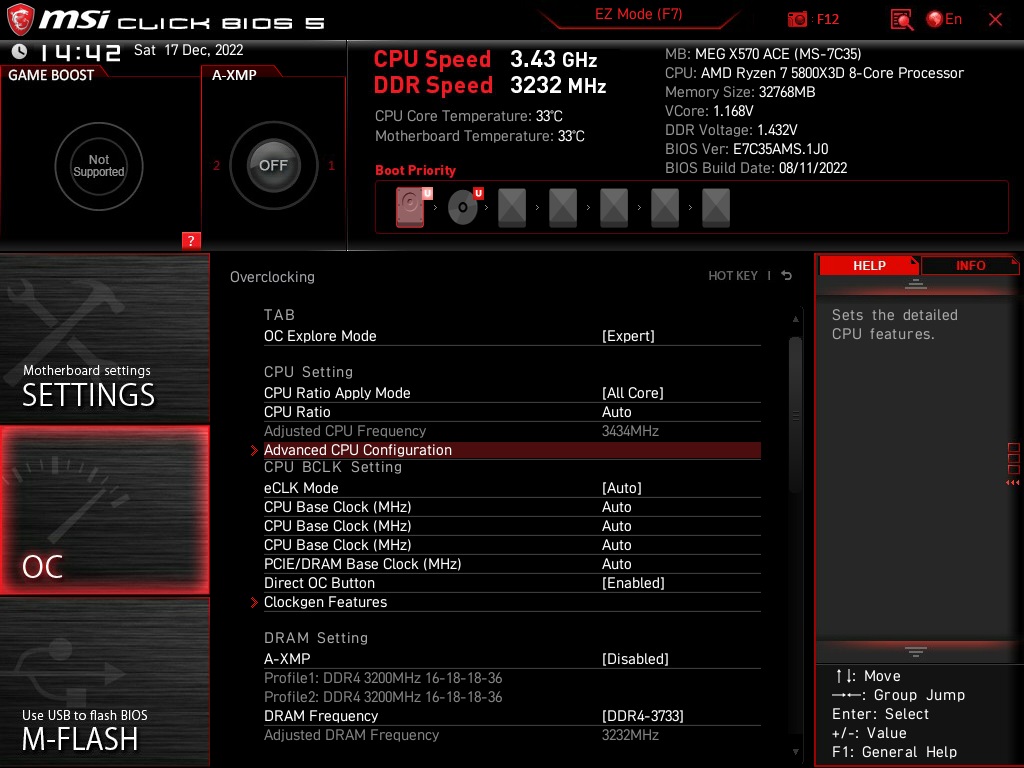Select the Profile1 DDR4 3200MHz line
1024x768 pixels.
(x=383, y=678)
